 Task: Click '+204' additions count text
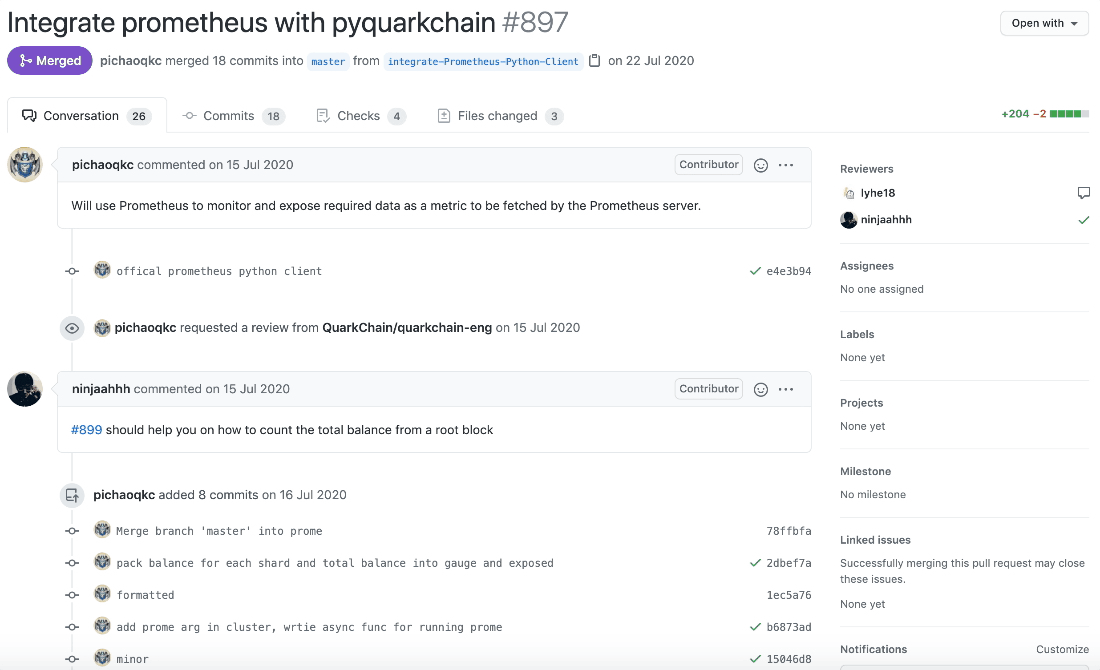pos(1015,114)
